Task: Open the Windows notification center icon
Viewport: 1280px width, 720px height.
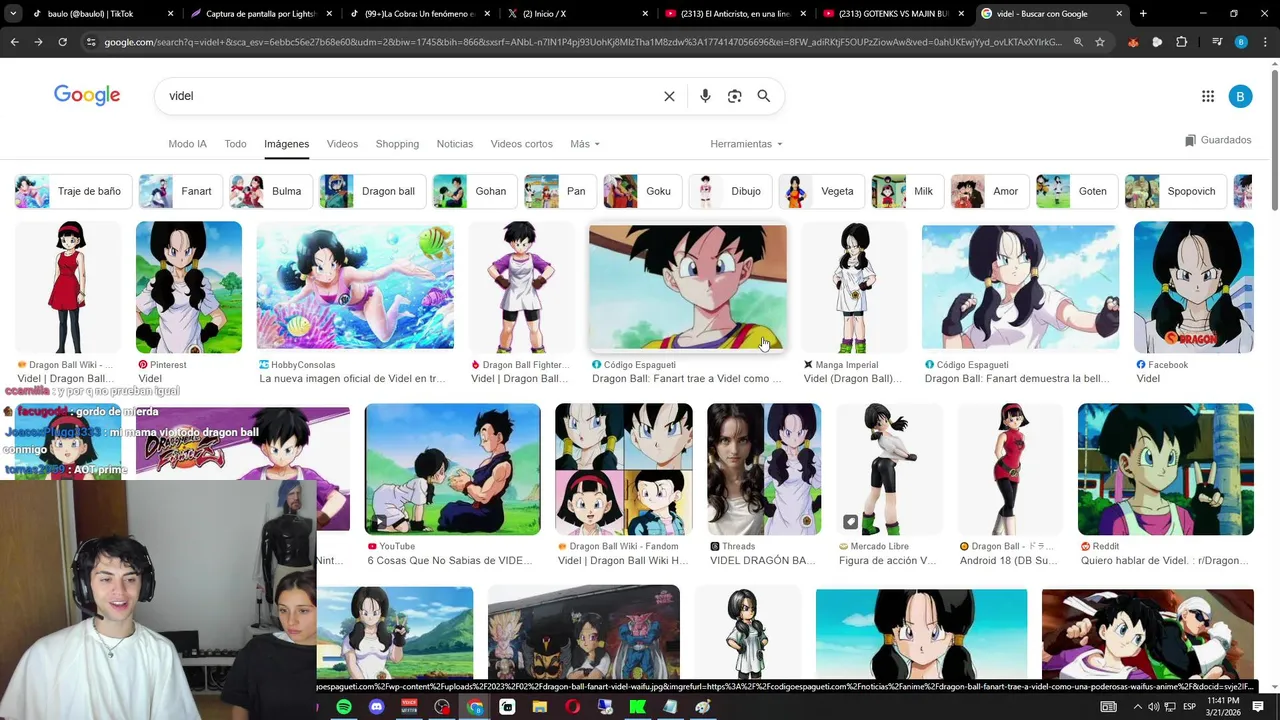Action: coord(1258,707)
